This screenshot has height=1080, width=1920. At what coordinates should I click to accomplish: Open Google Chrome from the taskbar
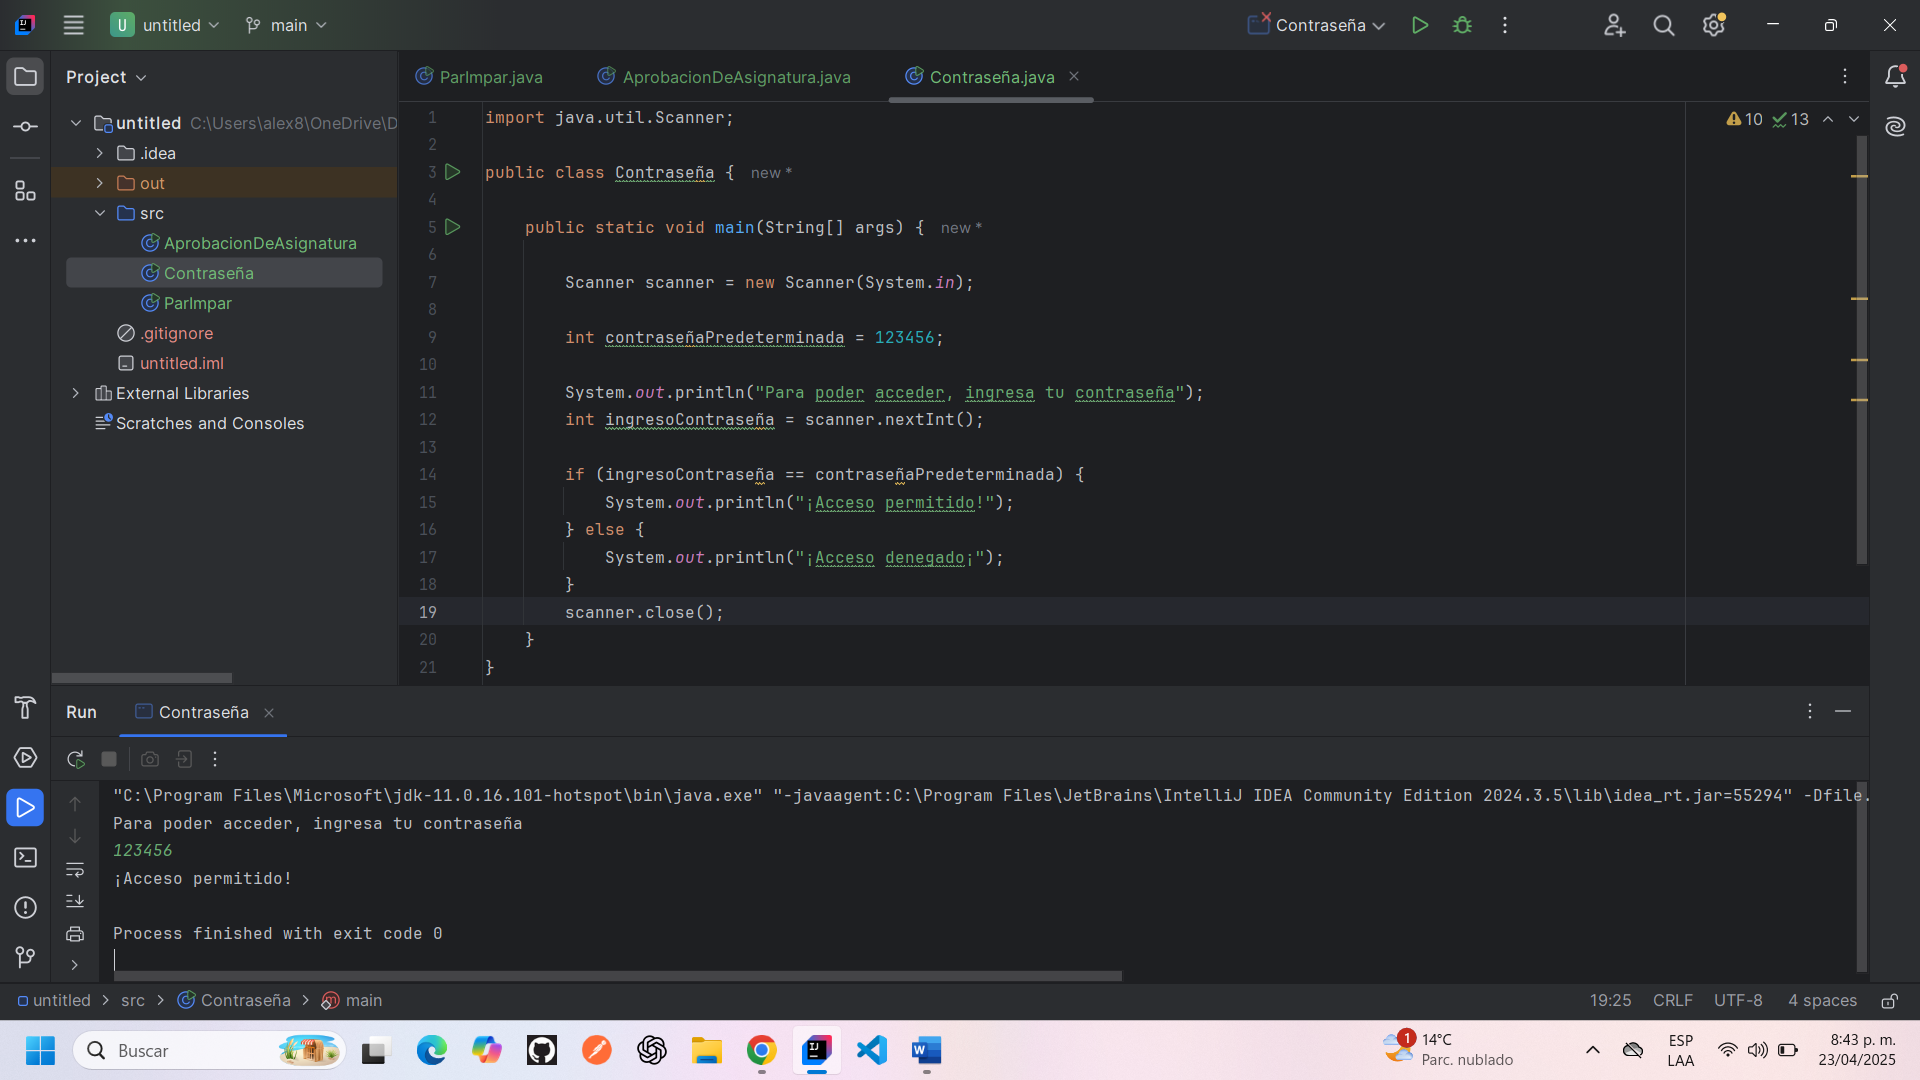pos(761,1050)
